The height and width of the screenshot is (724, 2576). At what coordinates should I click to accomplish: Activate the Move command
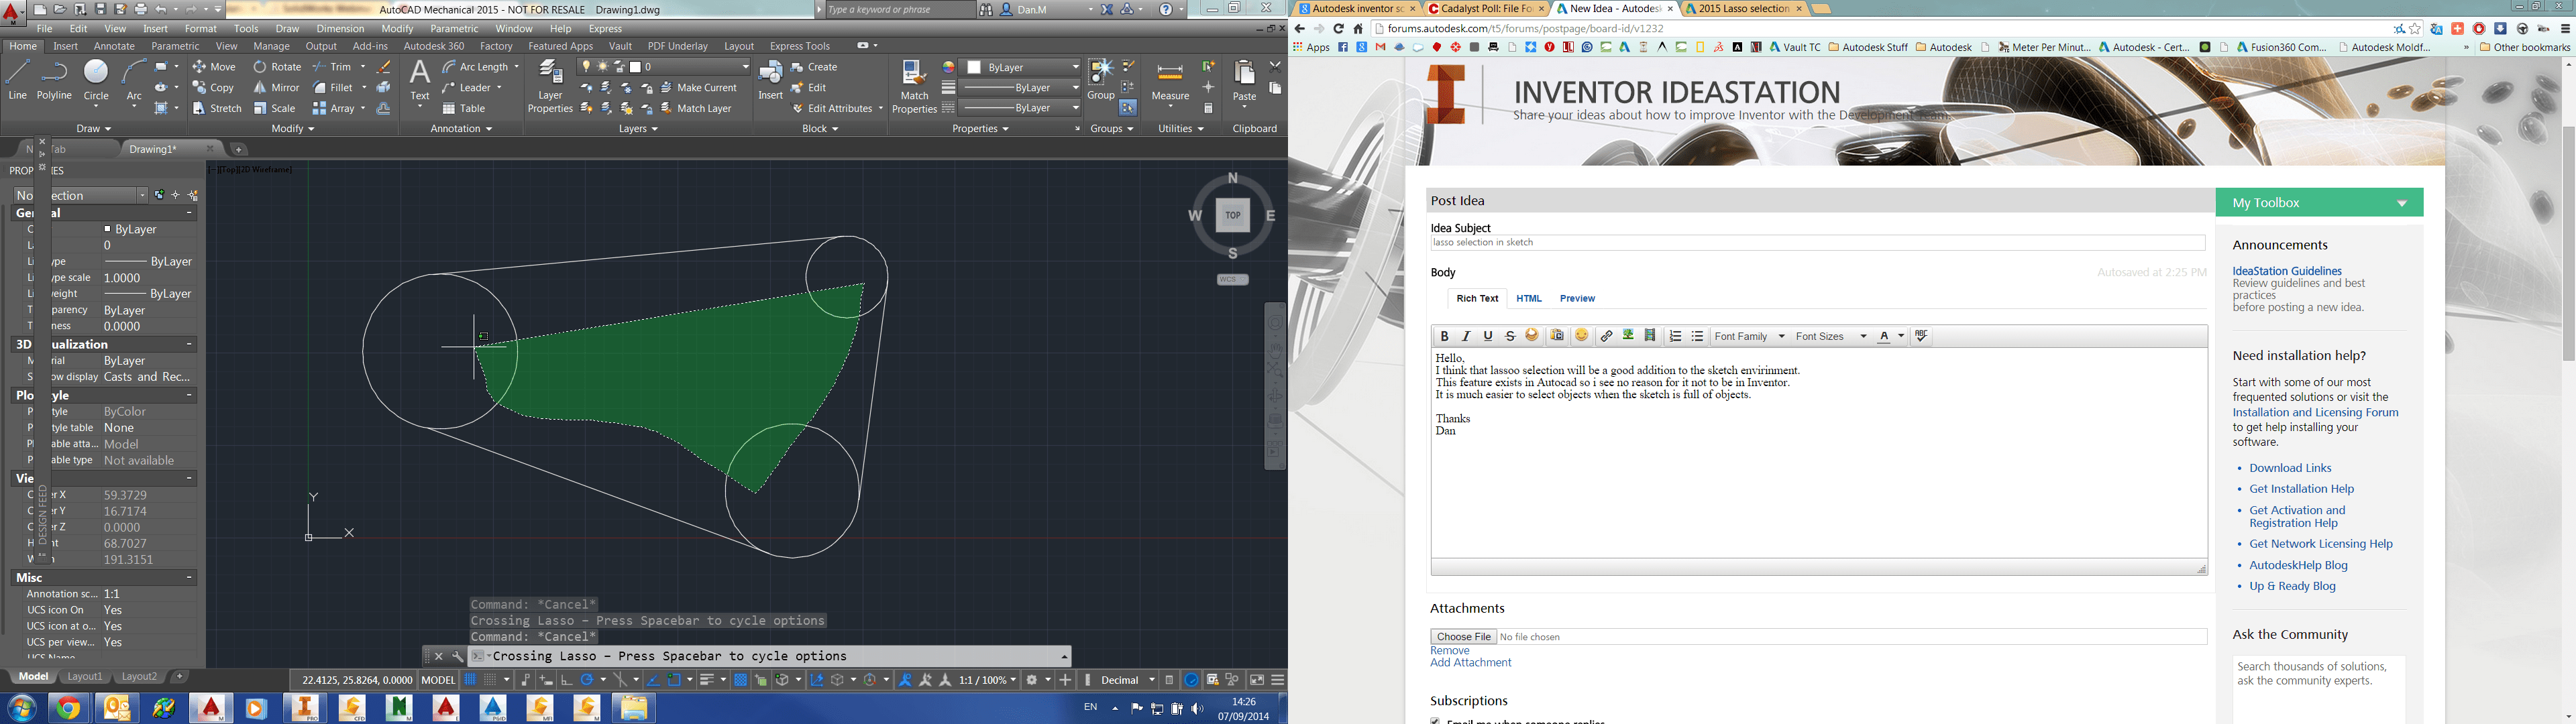(213, 66)
